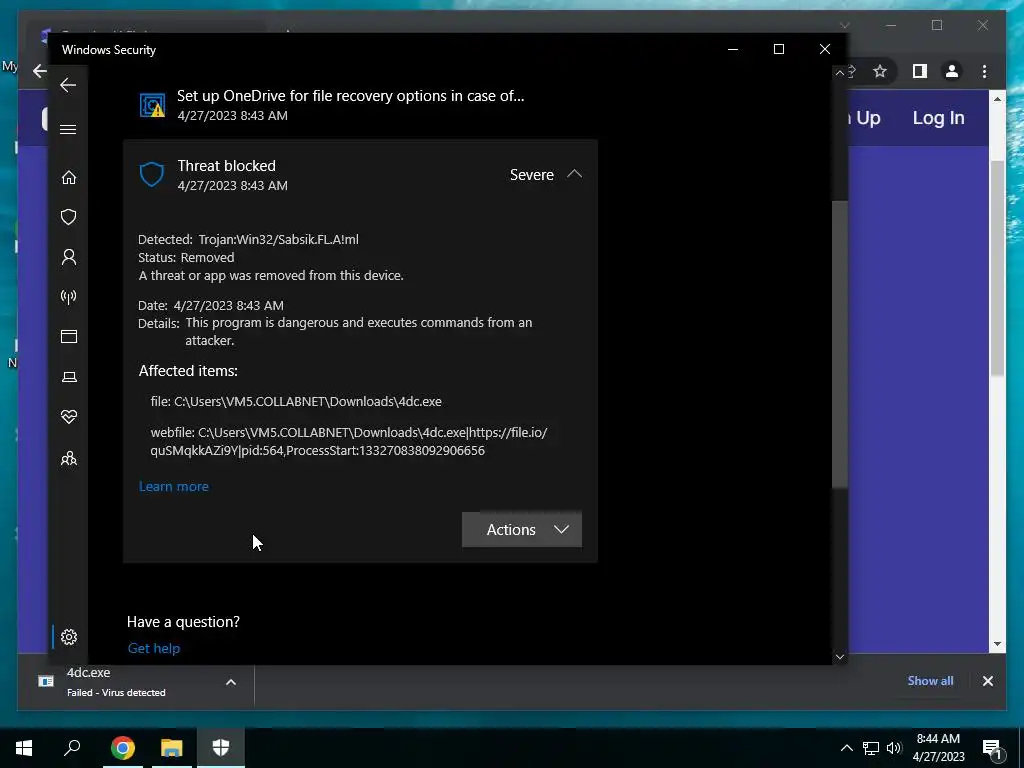Open volume tray icon
The width and height of the screenshot is (1024, 768).
pyautogui.click(x=894, y=748)
